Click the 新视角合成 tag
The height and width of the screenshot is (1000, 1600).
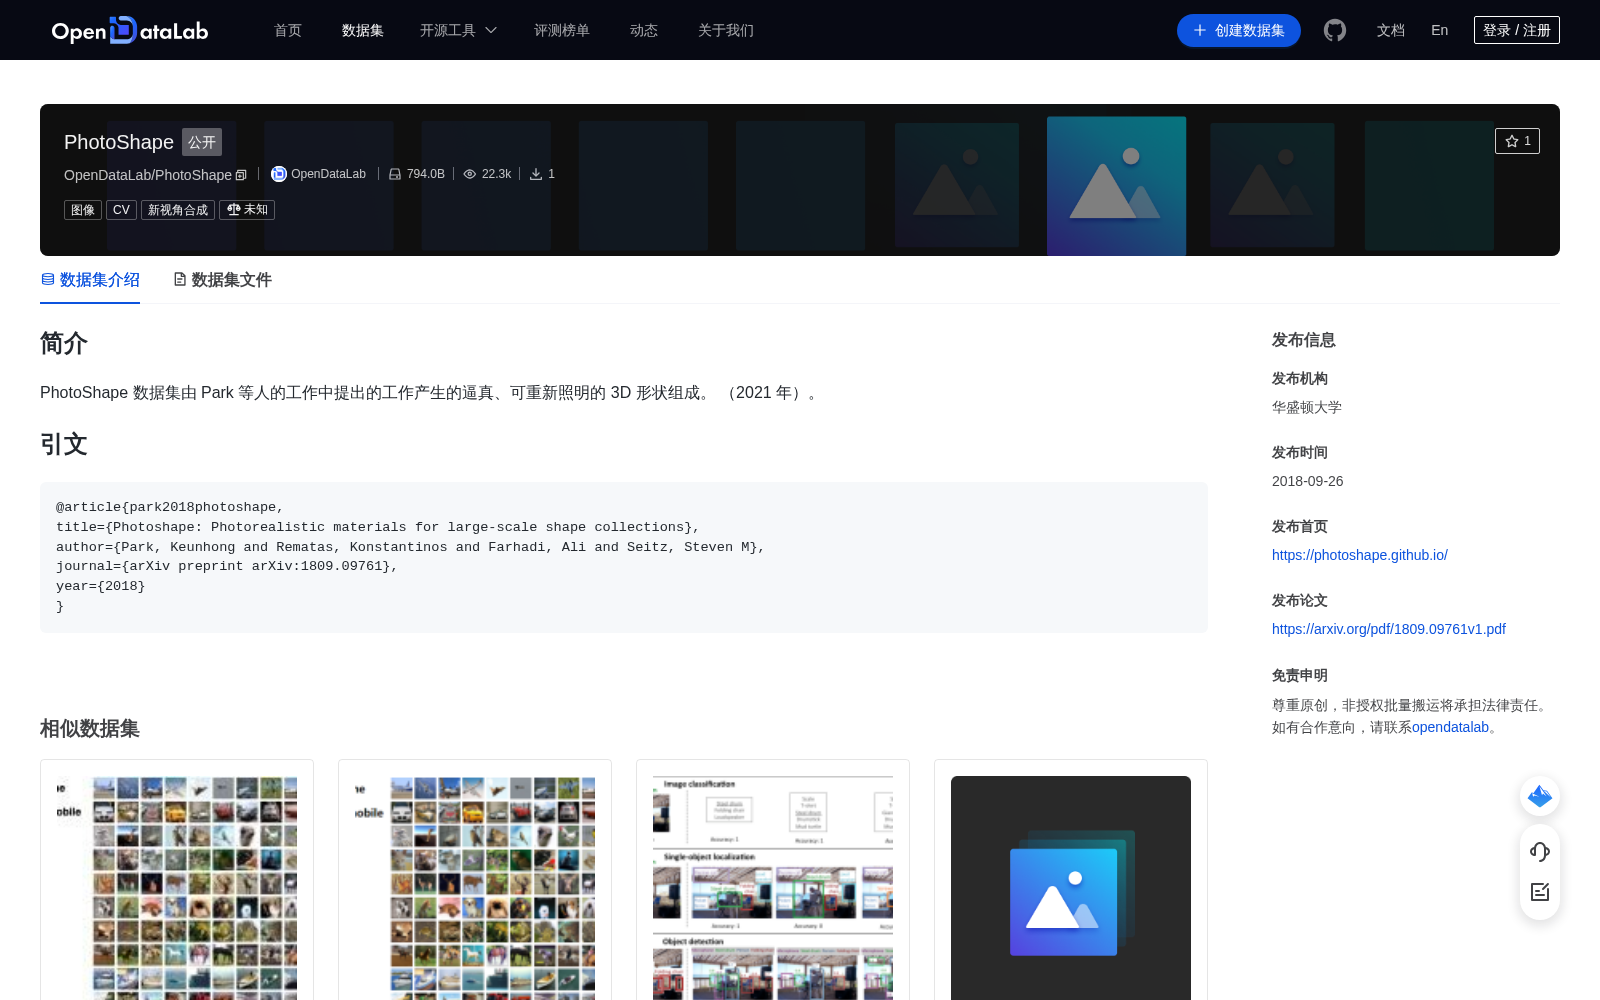pos(178,210)
